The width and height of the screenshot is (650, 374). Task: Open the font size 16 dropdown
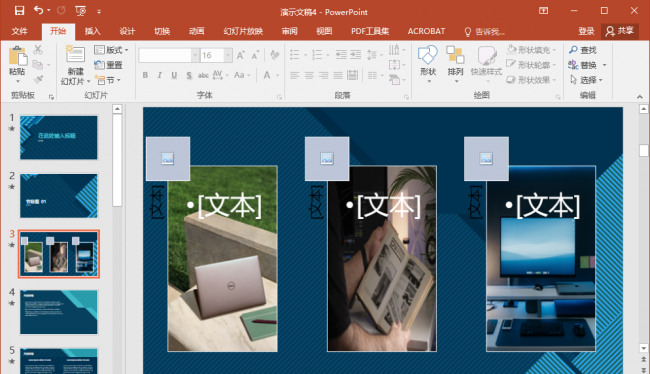228,55
